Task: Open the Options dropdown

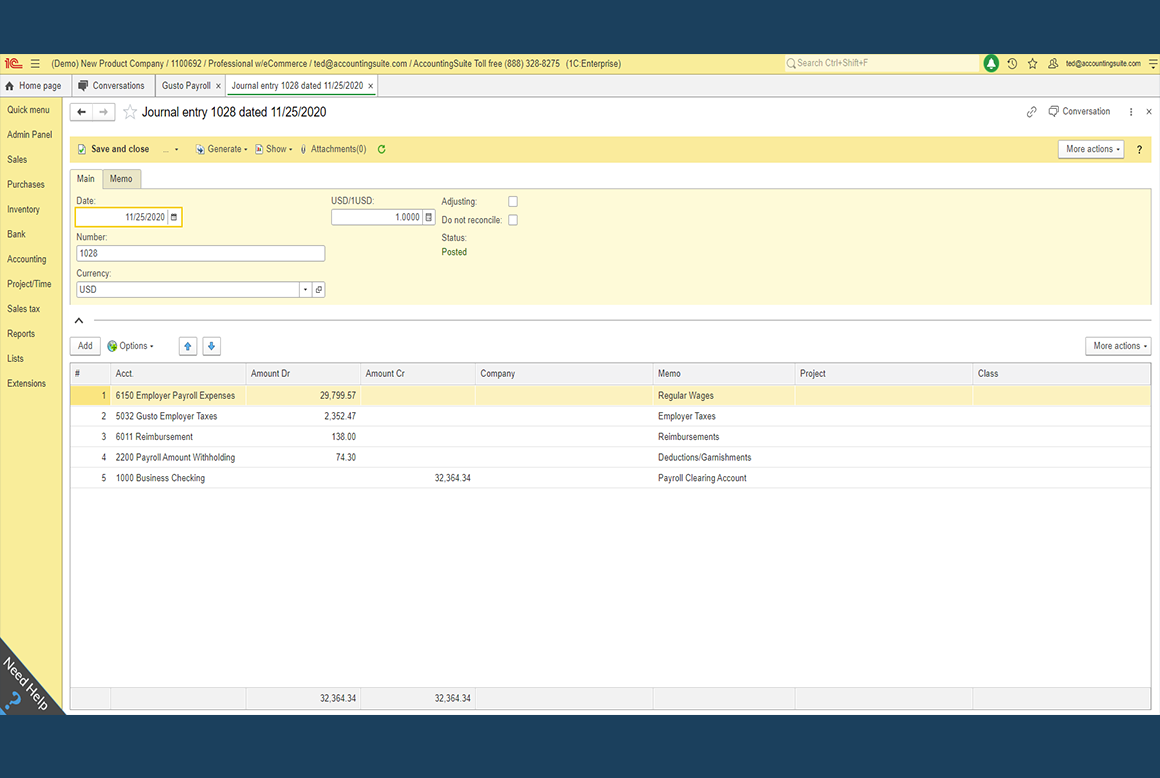Action: 131,346
